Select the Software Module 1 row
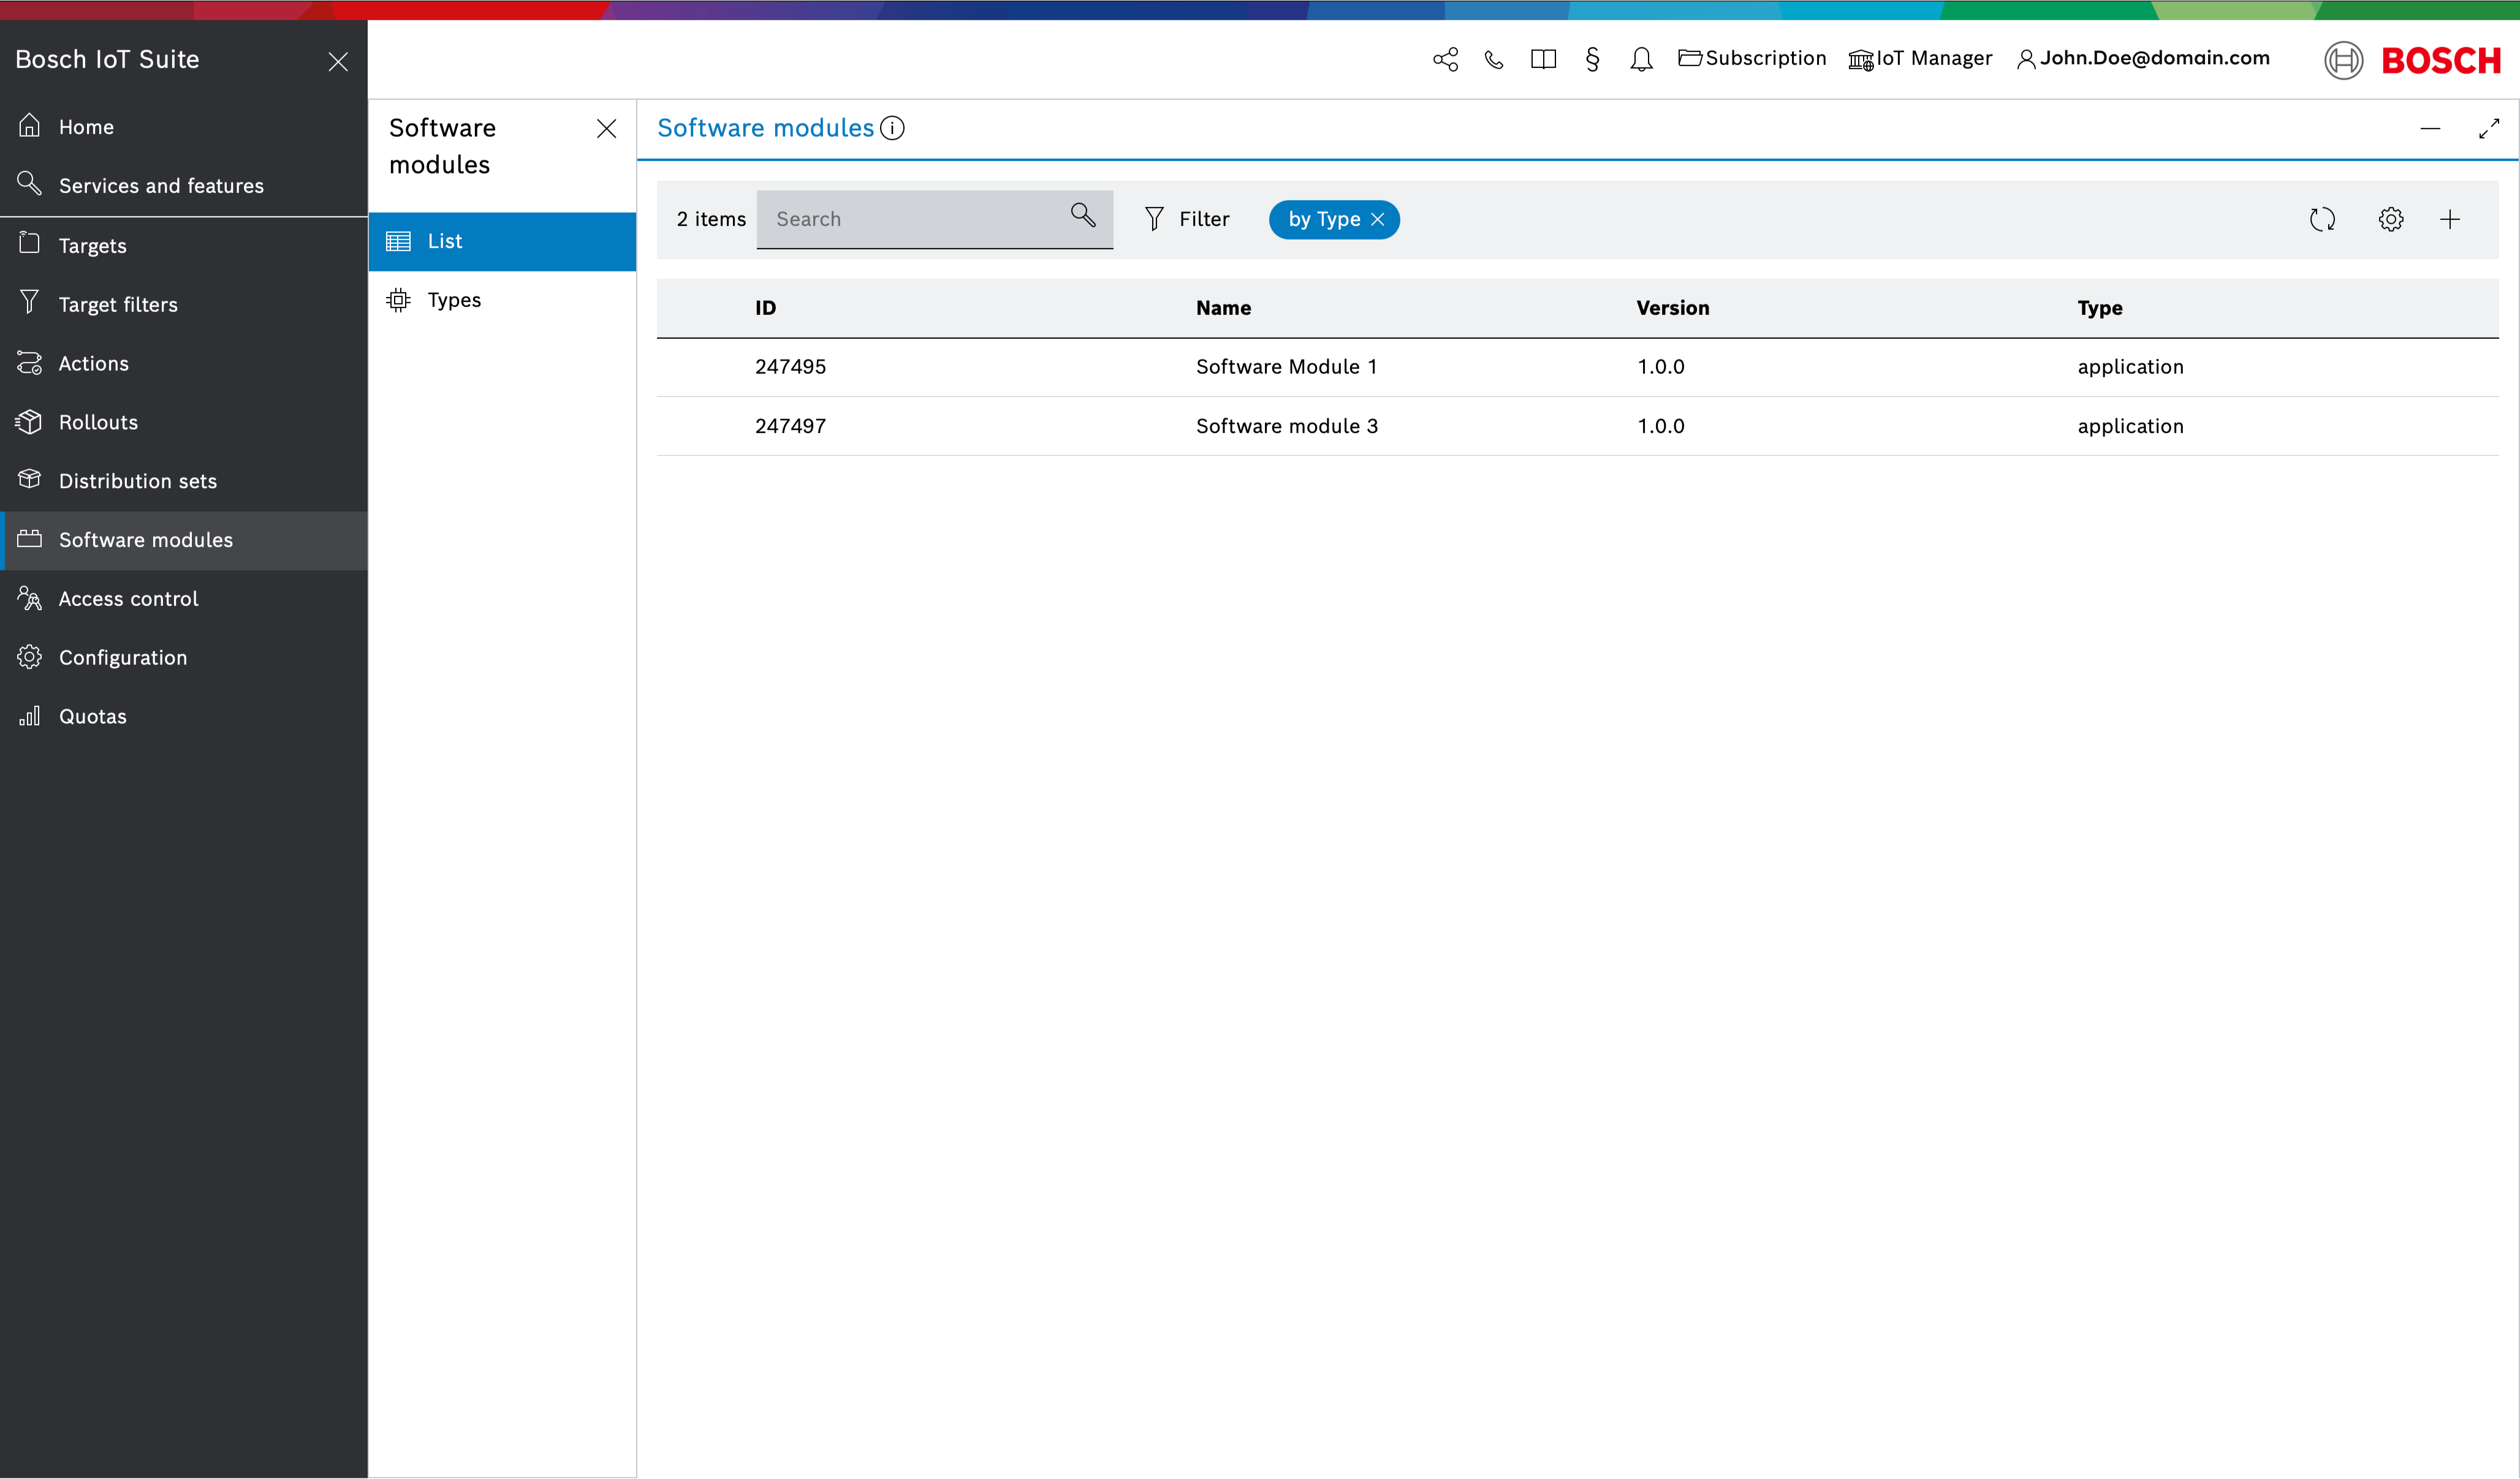 click(x=1286, y=367)
